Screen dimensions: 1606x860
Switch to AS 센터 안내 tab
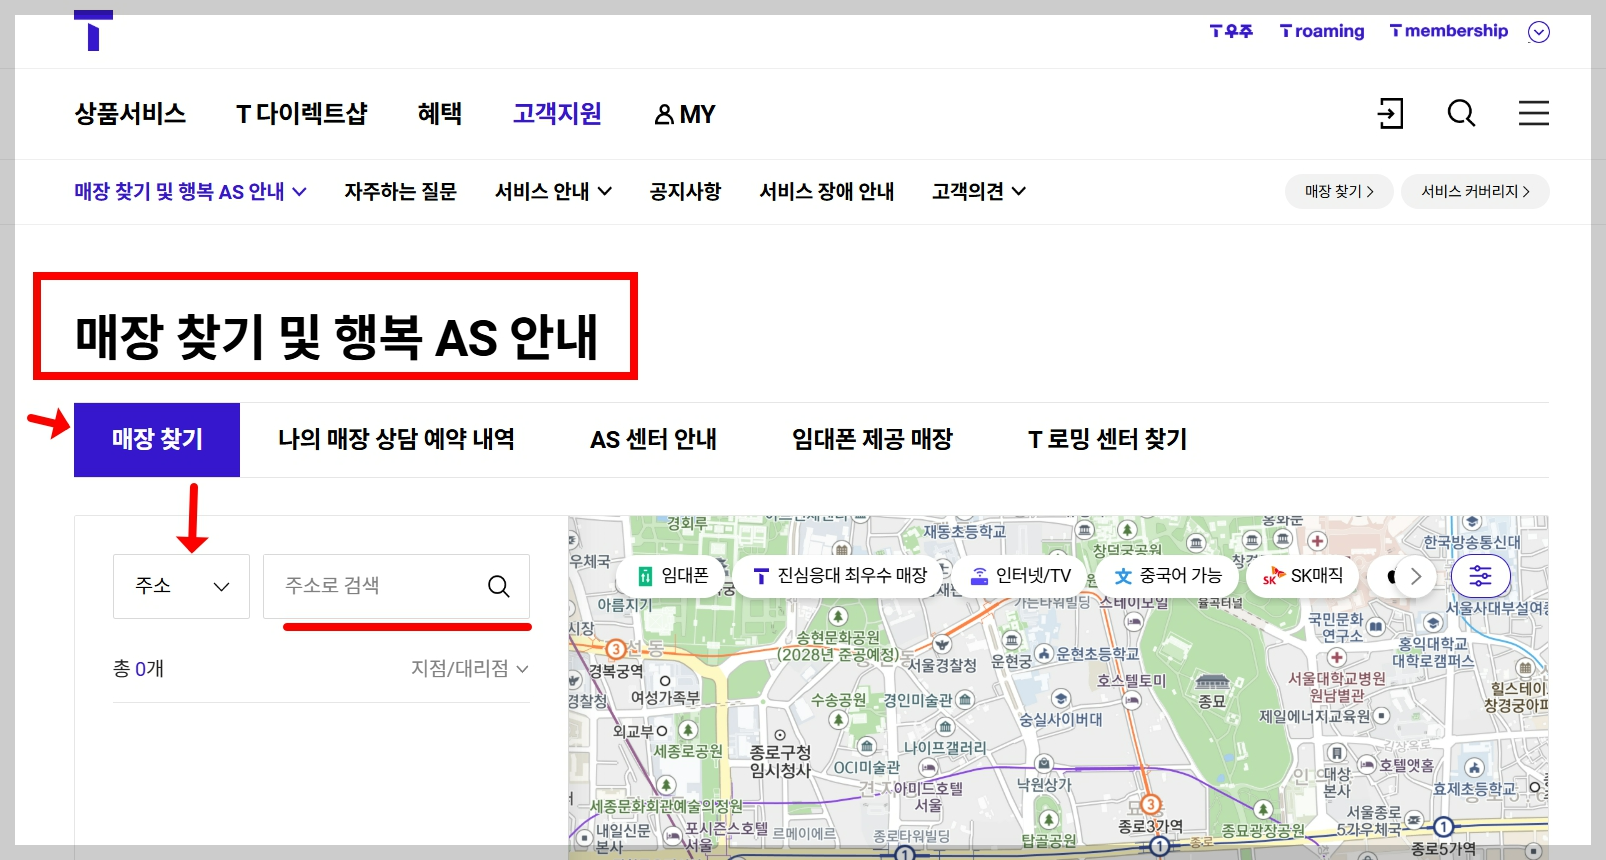653,440
